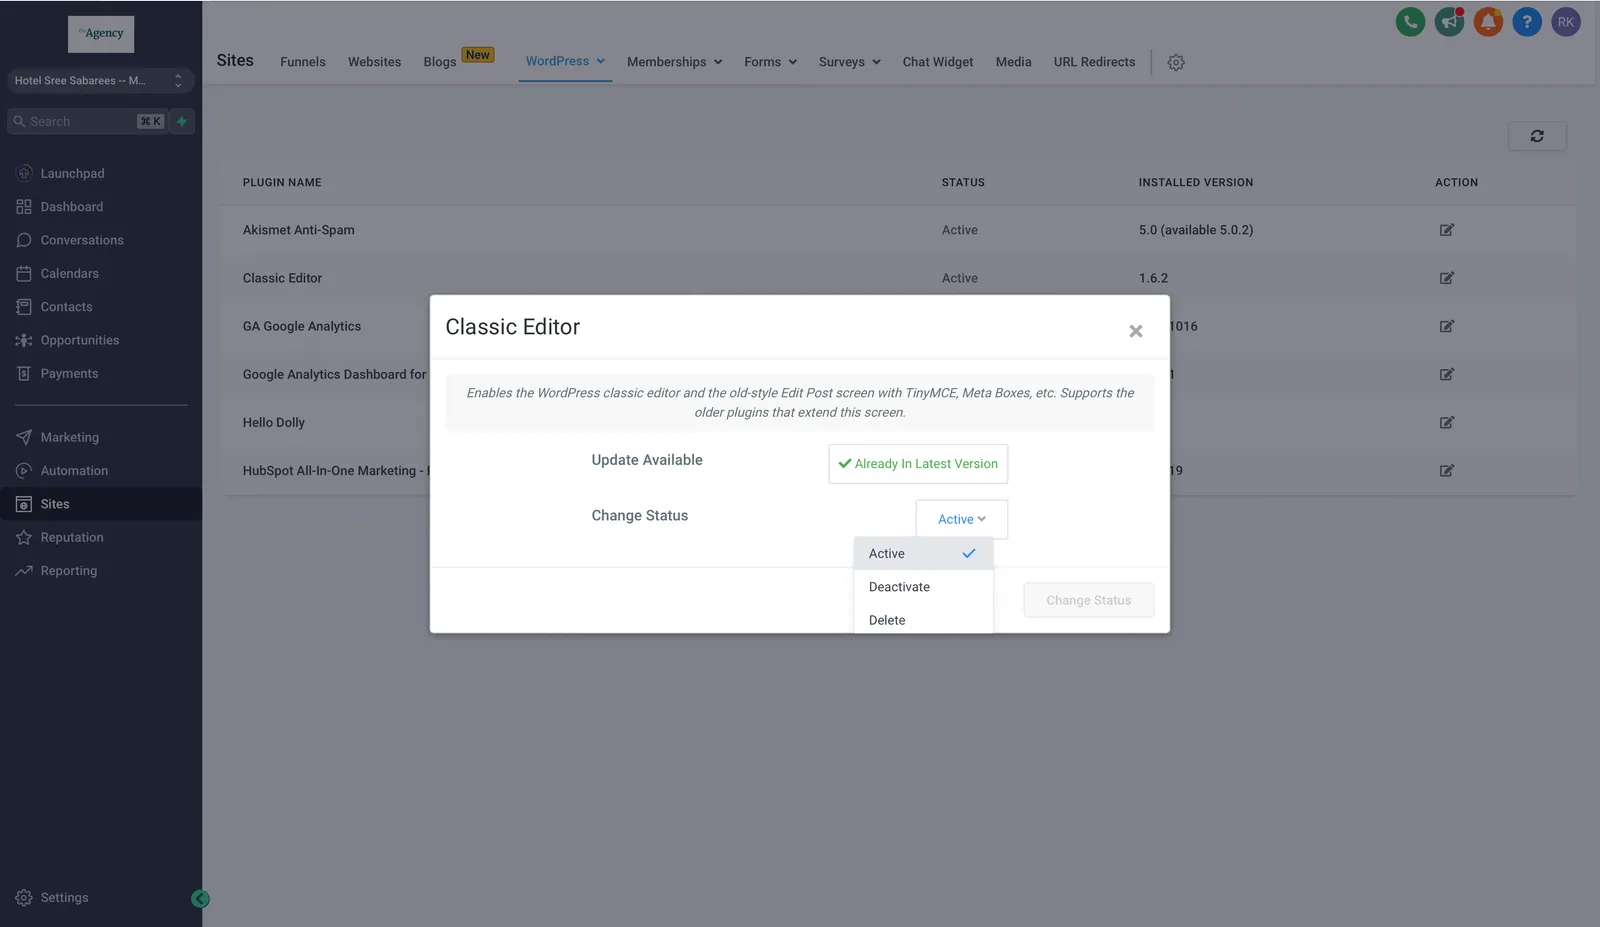The width and height of the screenshot is (1600, 927).
Task: Switch to the Media tab
Action: (x=1013, y=62)
